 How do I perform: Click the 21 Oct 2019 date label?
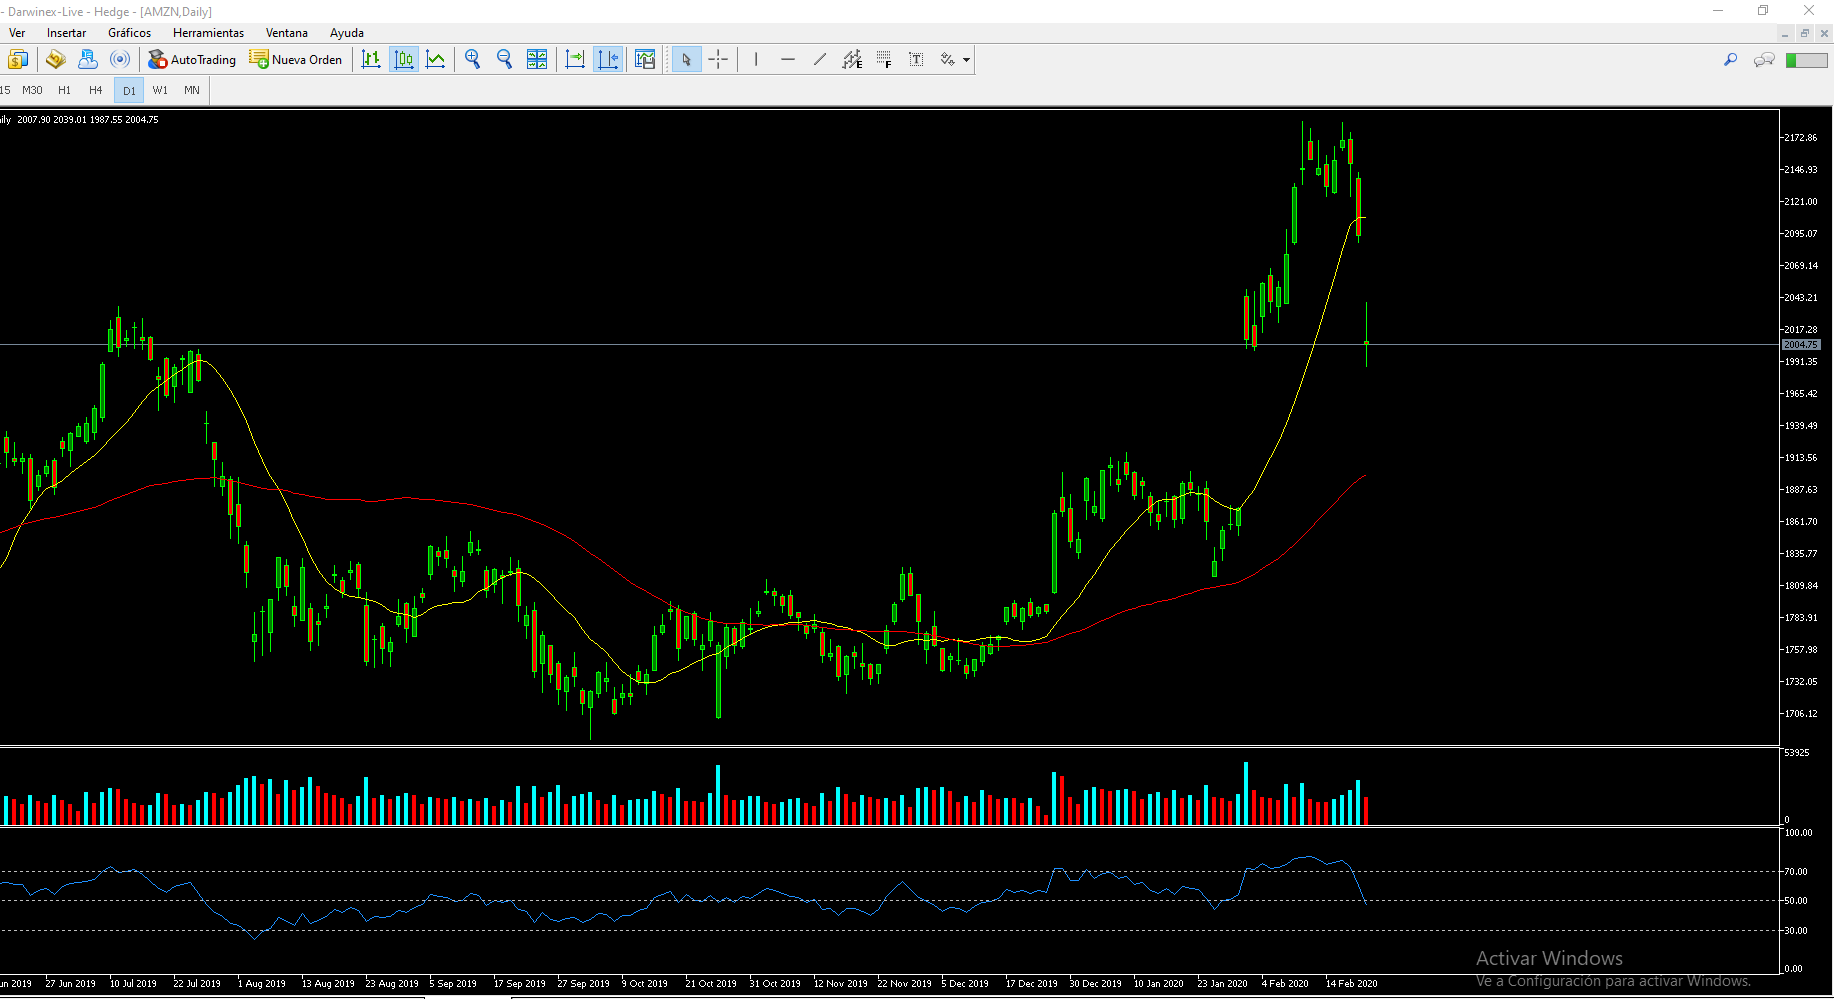(x=711, y=984)
